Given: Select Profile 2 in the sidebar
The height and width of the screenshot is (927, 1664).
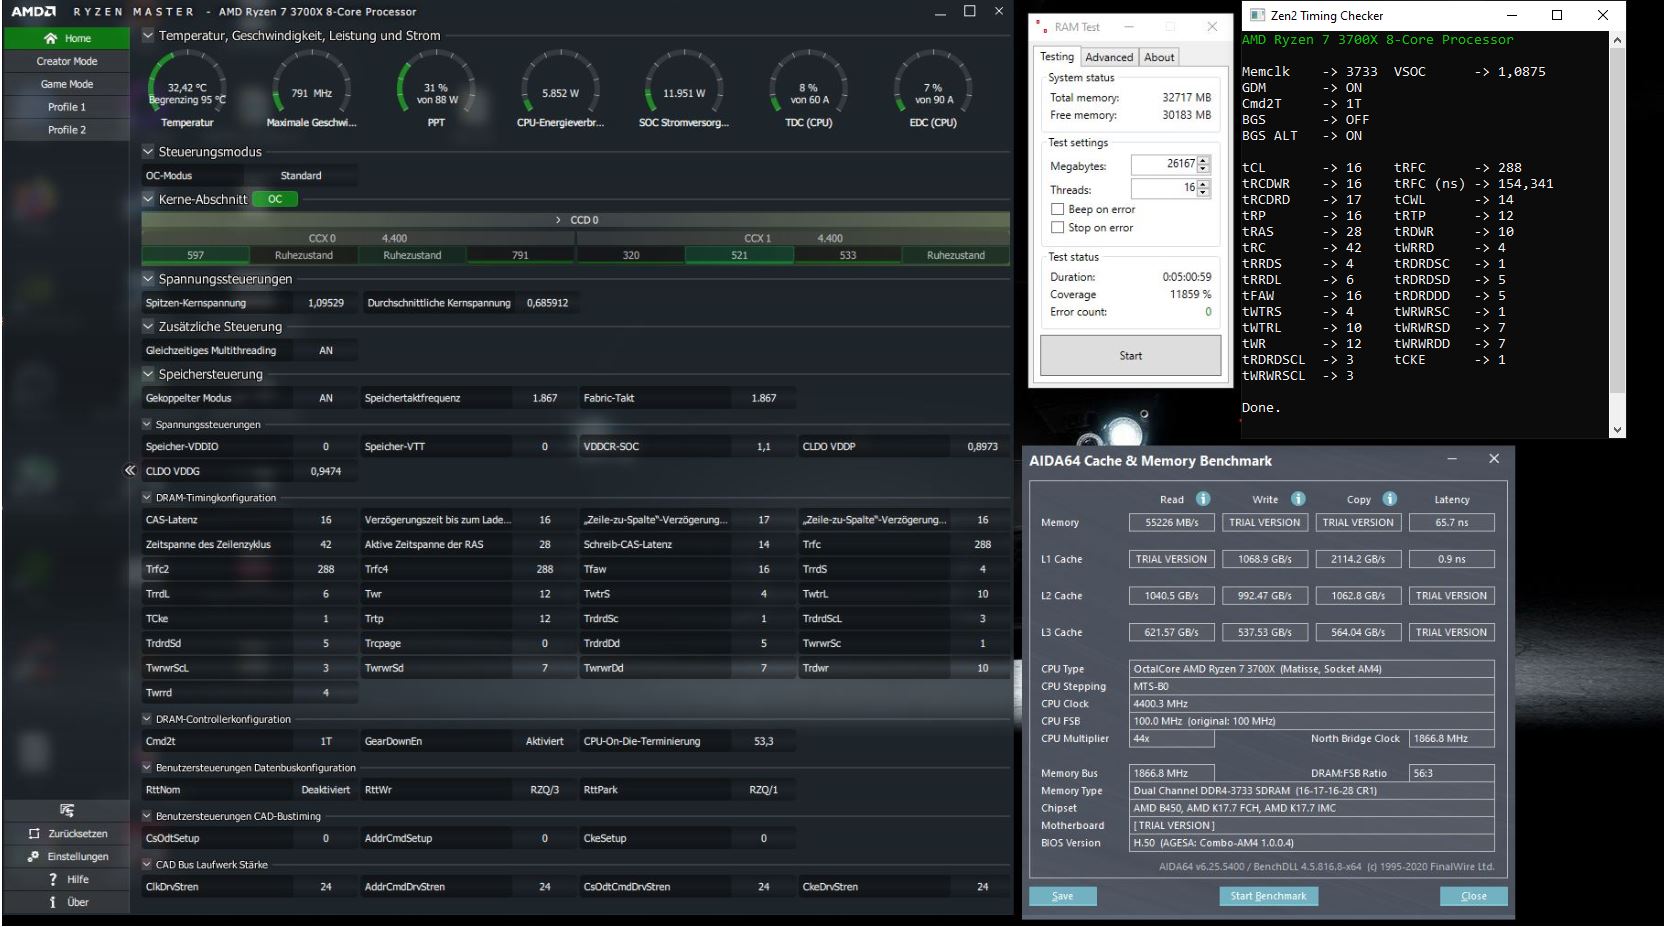Looking at the screenshot, I should pos(67,130).
